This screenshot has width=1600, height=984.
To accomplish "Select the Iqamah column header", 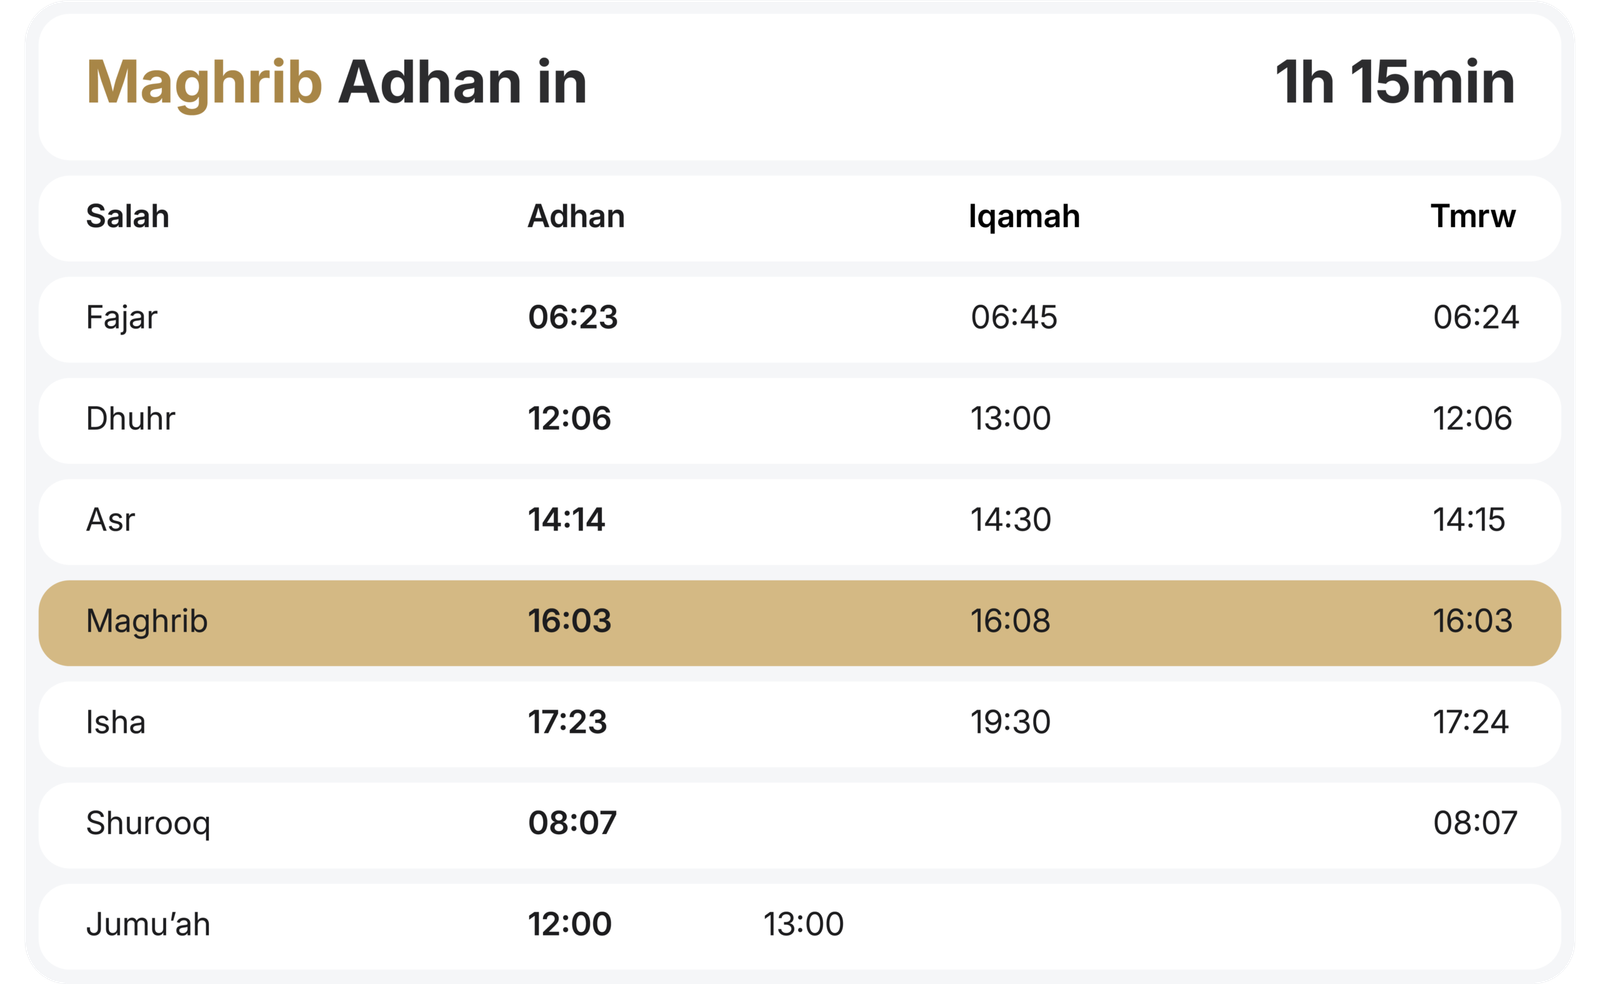I will pos(1024,217).
